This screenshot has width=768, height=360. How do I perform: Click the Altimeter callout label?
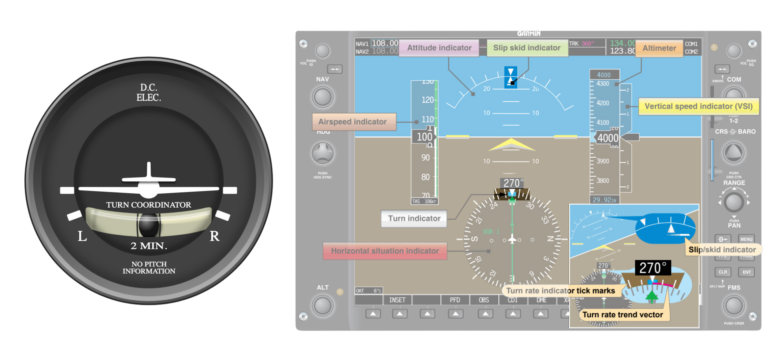(x=659, y=48)
